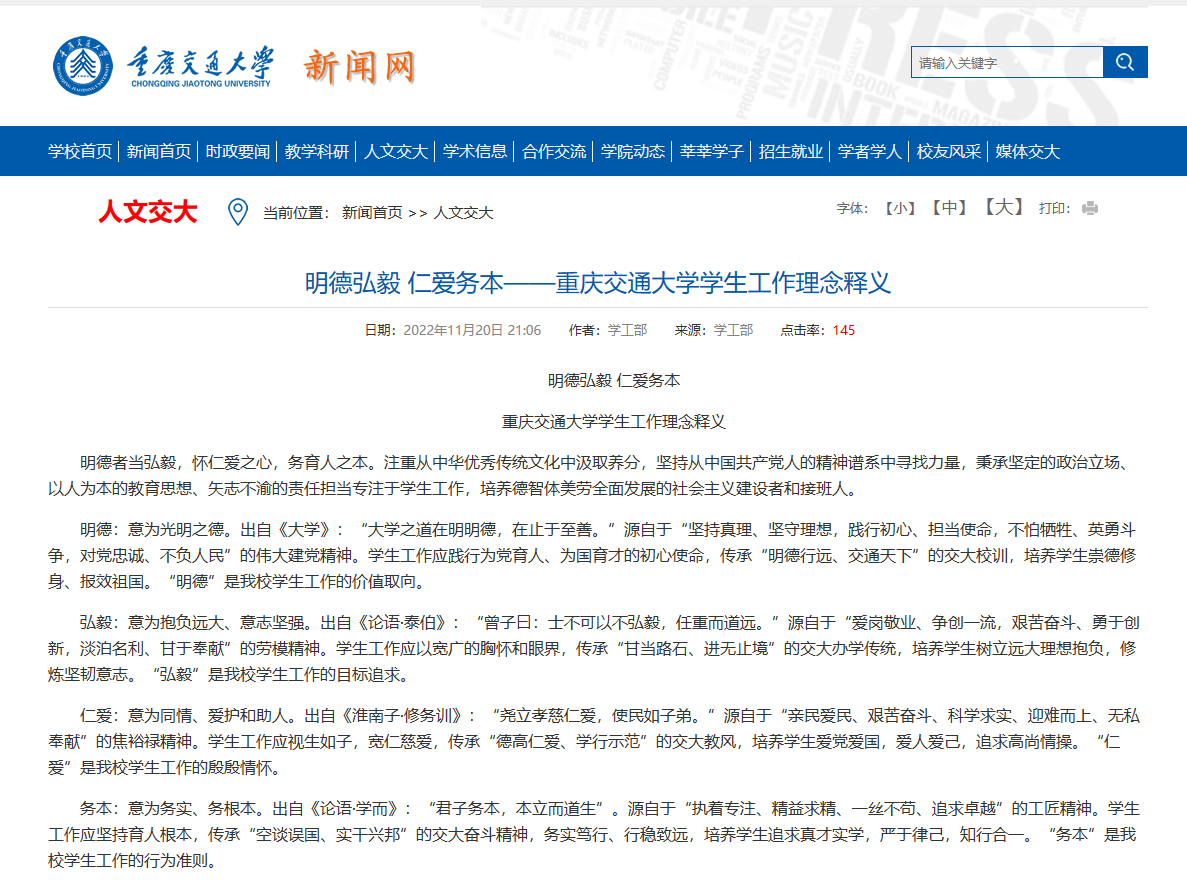The width and height of the screenshot is (1187, 894).
Task: Click the date 2022年11月20日 21:06
Action: click(472, 330)
